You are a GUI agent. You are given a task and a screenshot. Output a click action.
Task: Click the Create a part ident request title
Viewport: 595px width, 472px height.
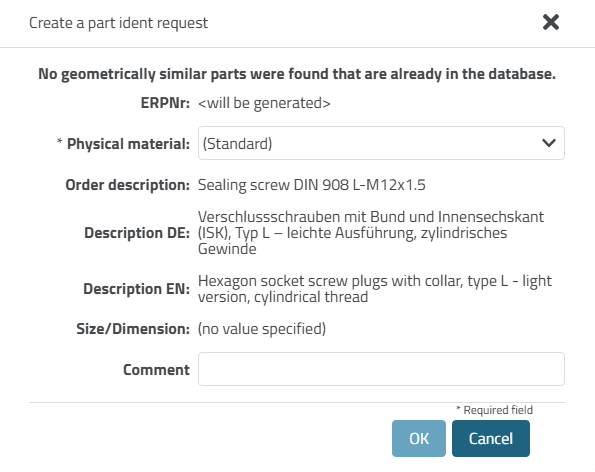118,23
